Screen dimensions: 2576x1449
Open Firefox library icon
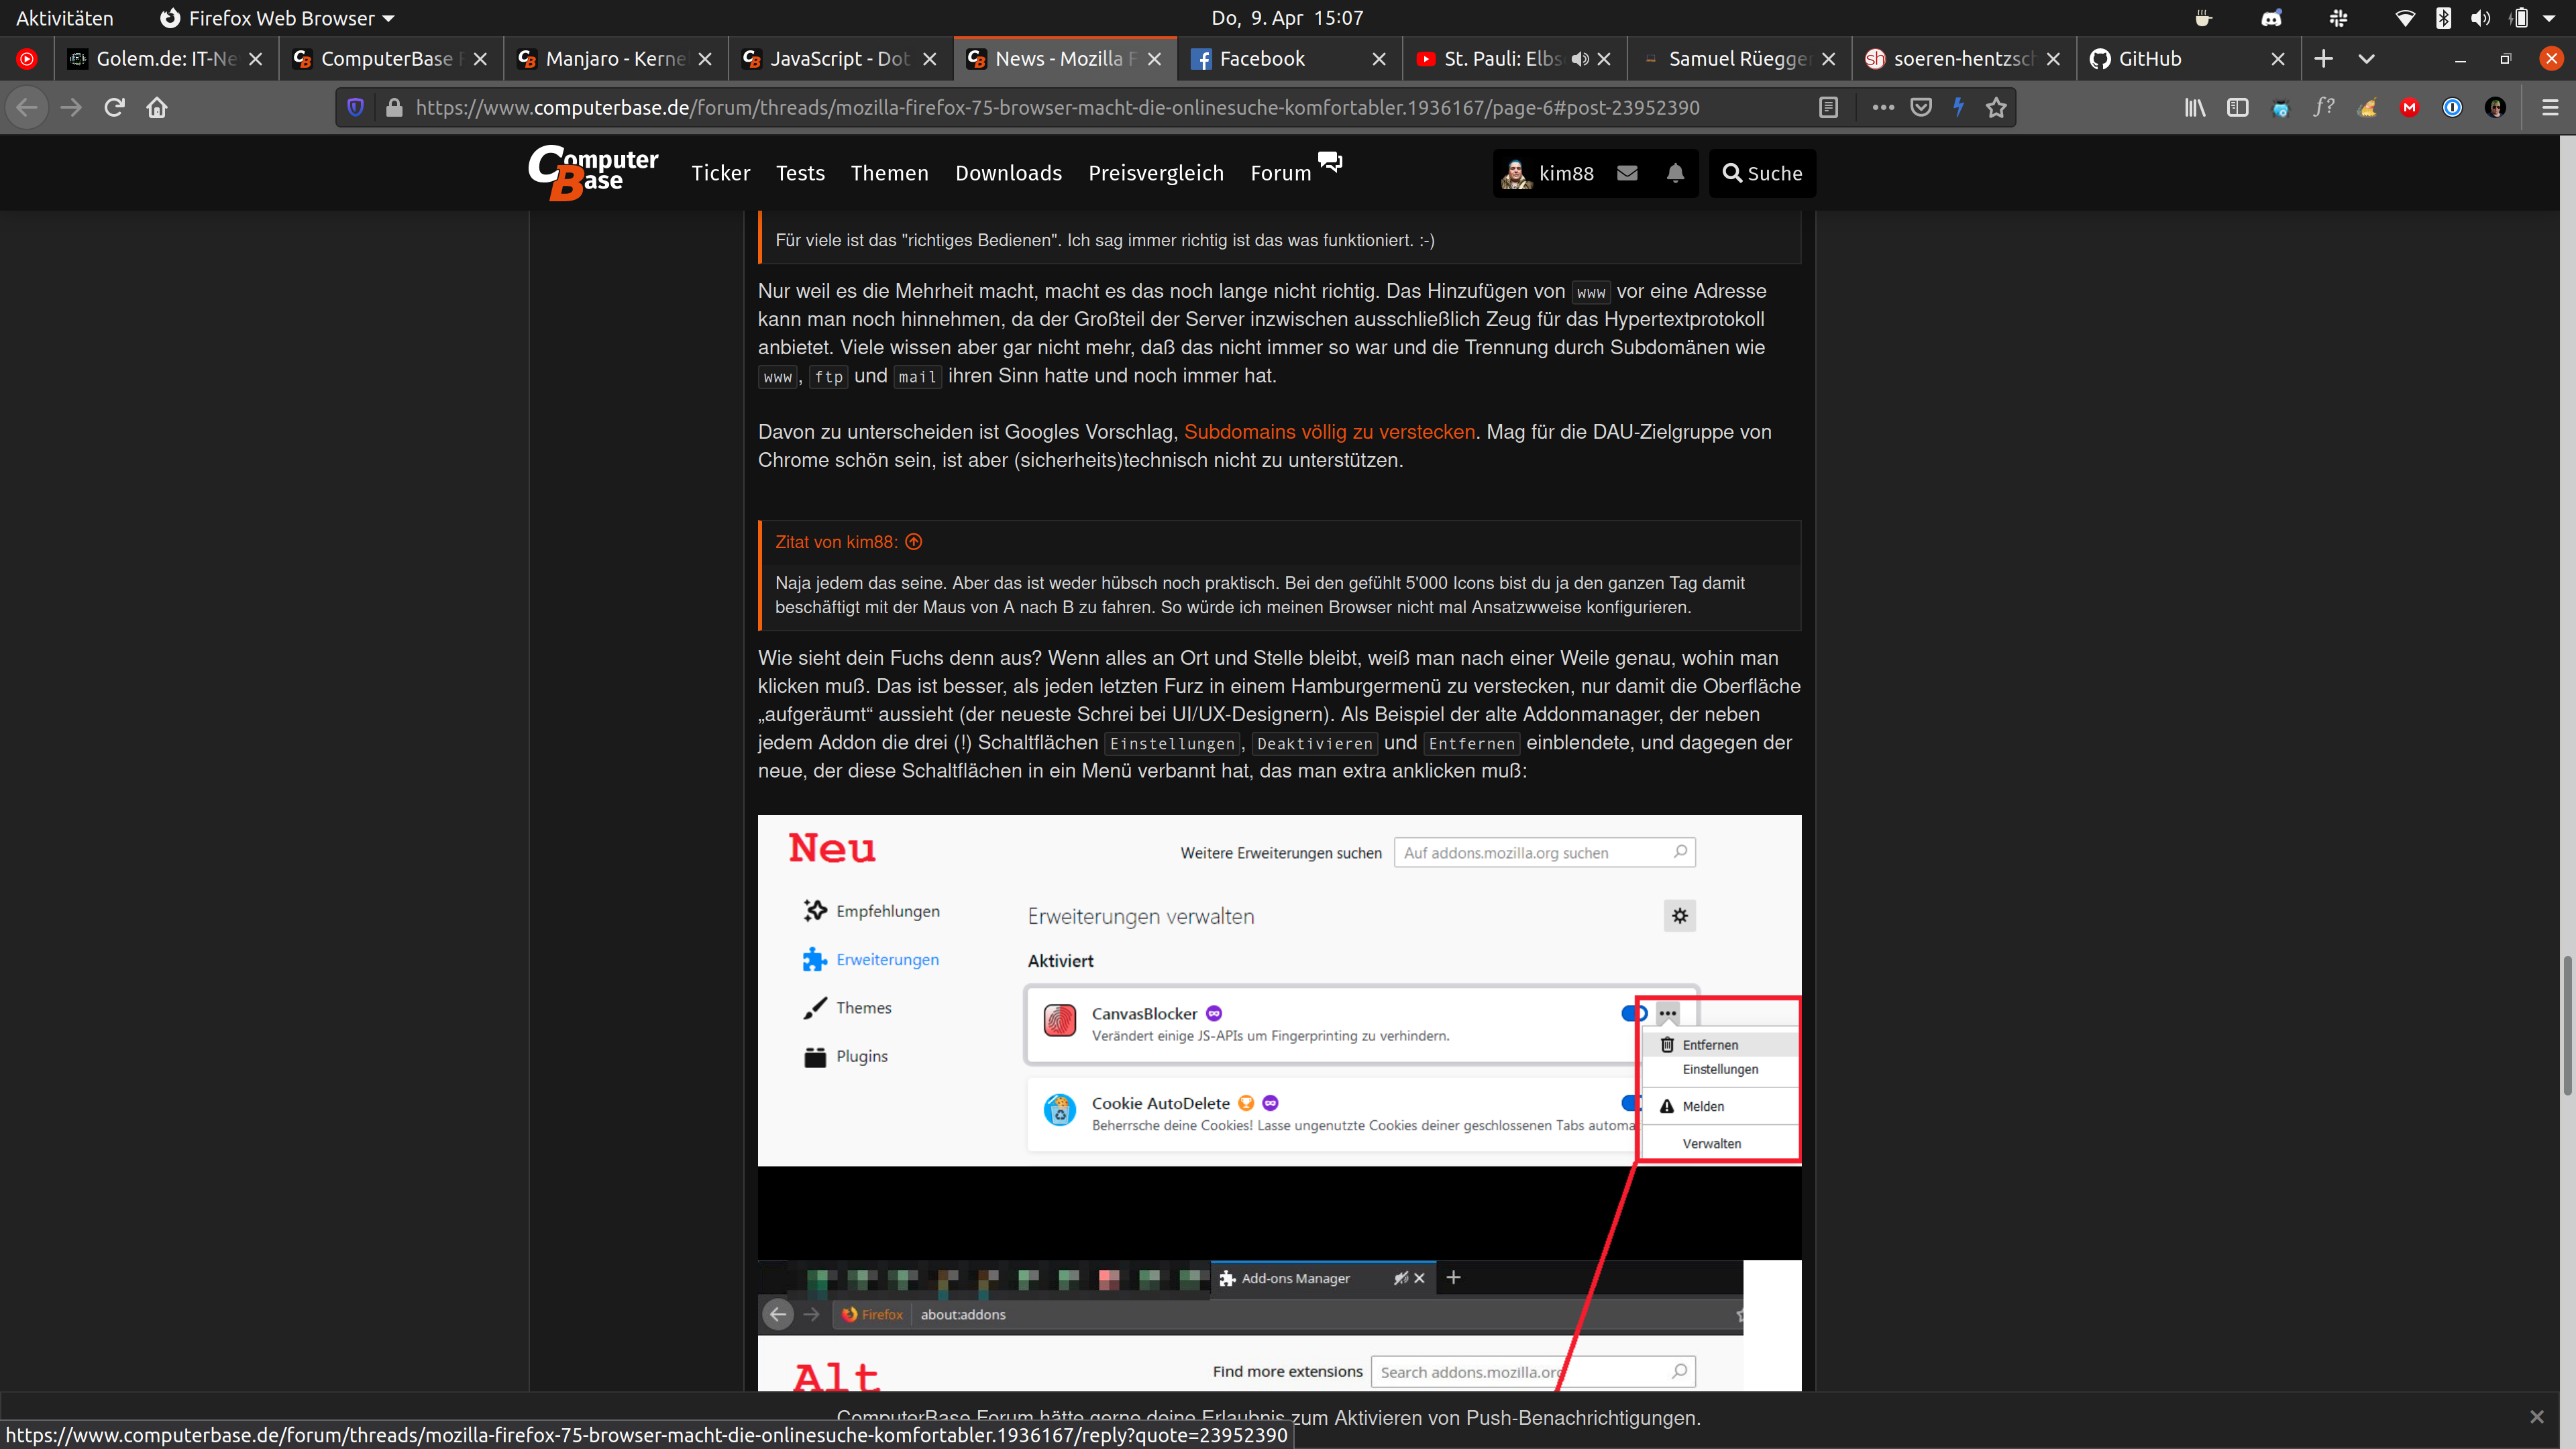[x=2194, y=108]
